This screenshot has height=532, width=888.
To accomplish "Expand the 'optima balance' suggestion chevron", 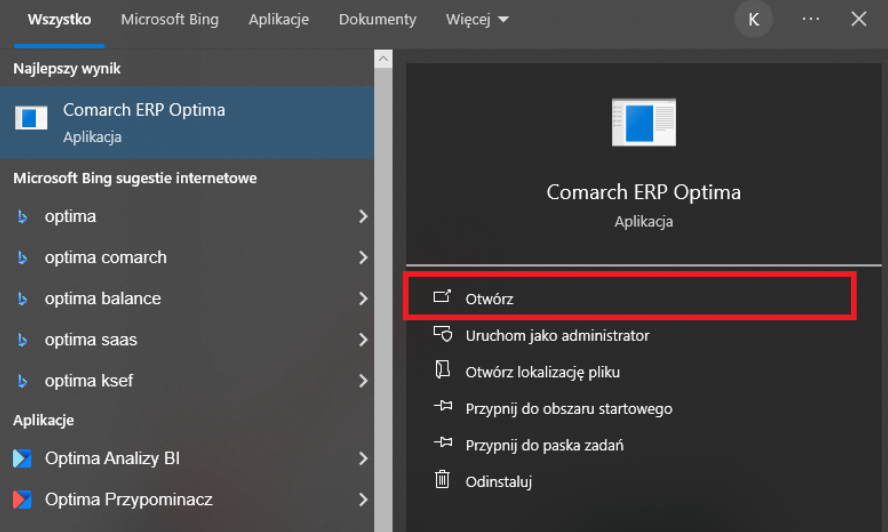I will (363, 299).
